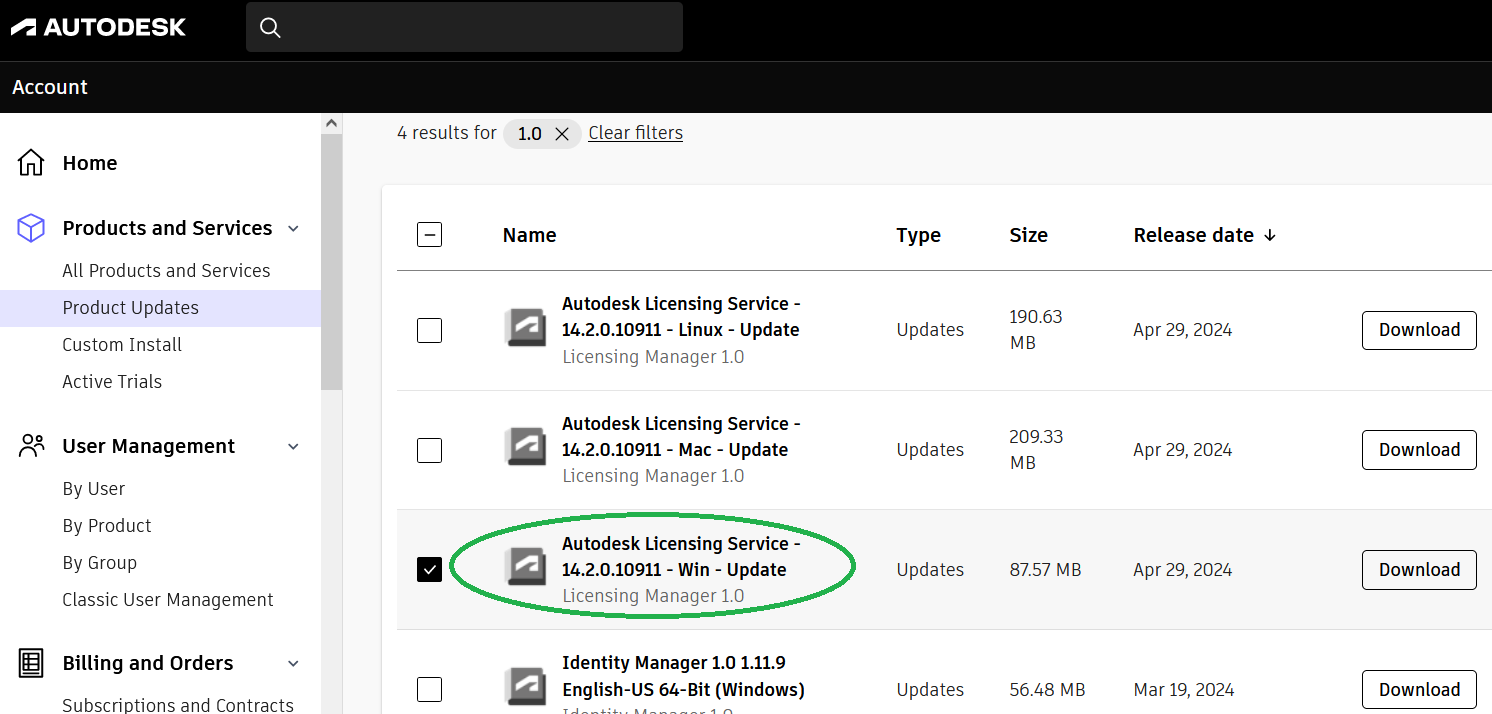Viewport: 1492px width, 714px height.
Task: Select the Home icon in the sidebar
Action: (31, 161)
